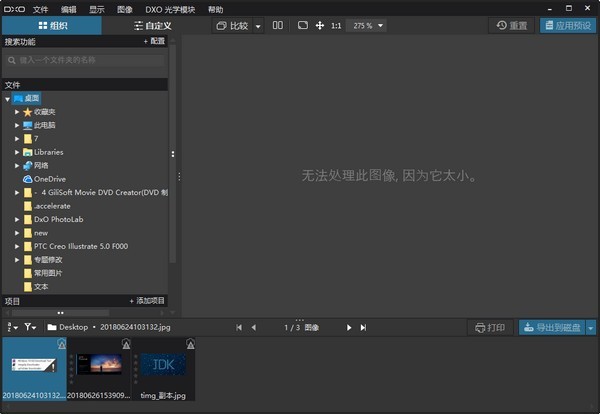This screenshot has width=600, height=414.
Task: Click the folder name search field
Action: pos(85,60)
